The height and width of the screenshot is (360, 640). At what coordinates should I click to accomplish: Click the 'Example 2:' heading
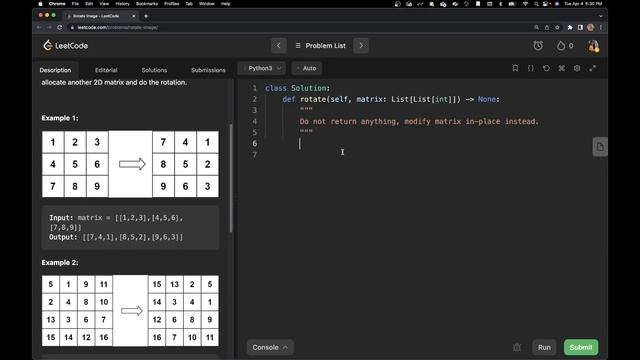coord(60,262)
